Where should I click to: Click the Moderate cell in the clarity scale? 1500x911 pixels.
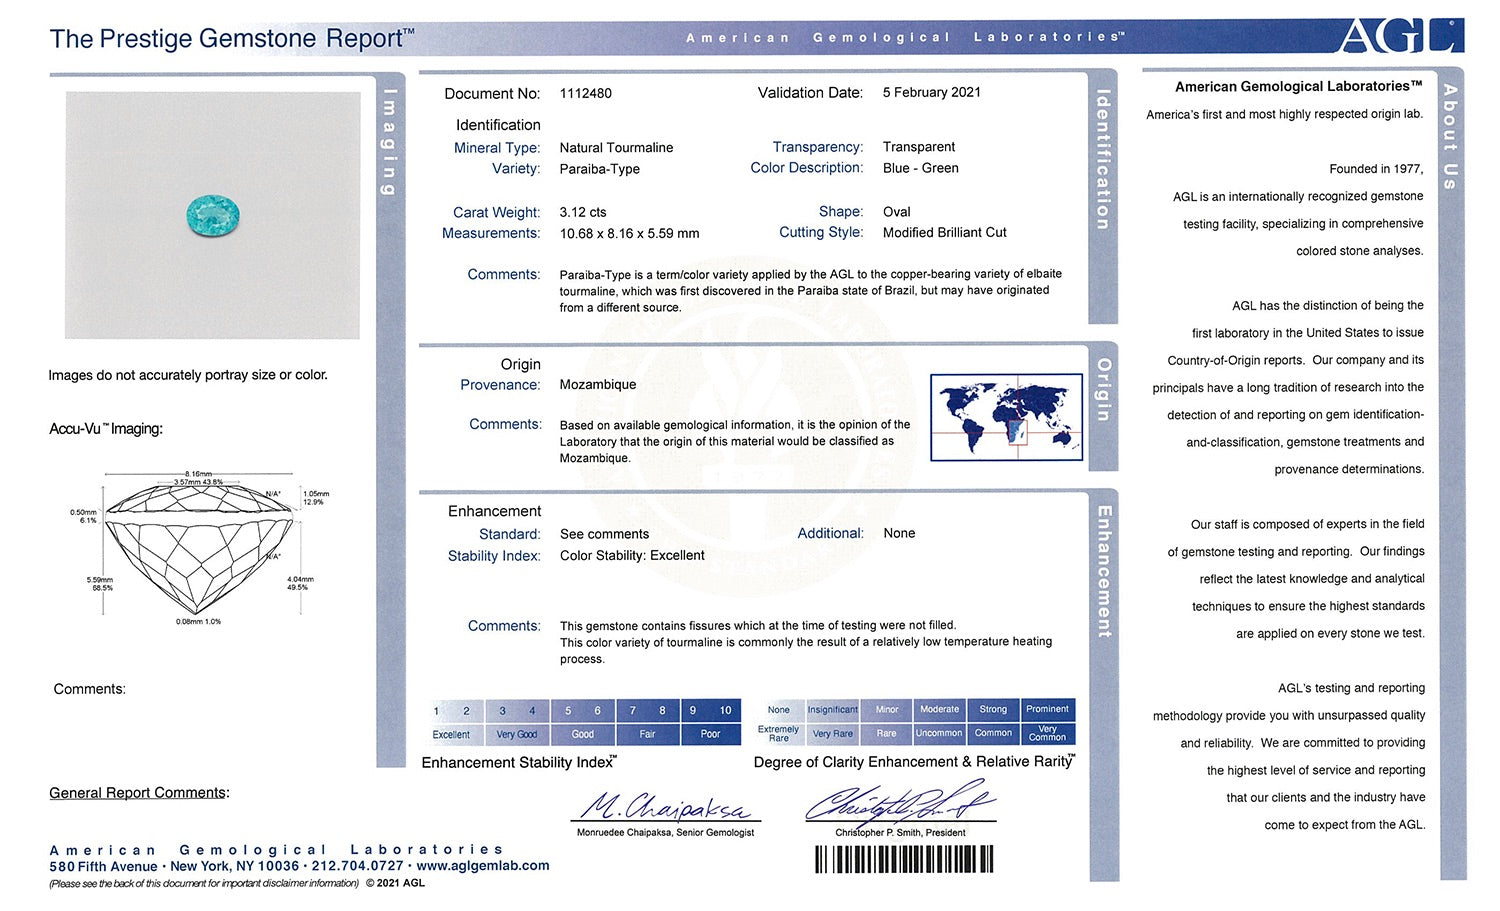point(940,710)
